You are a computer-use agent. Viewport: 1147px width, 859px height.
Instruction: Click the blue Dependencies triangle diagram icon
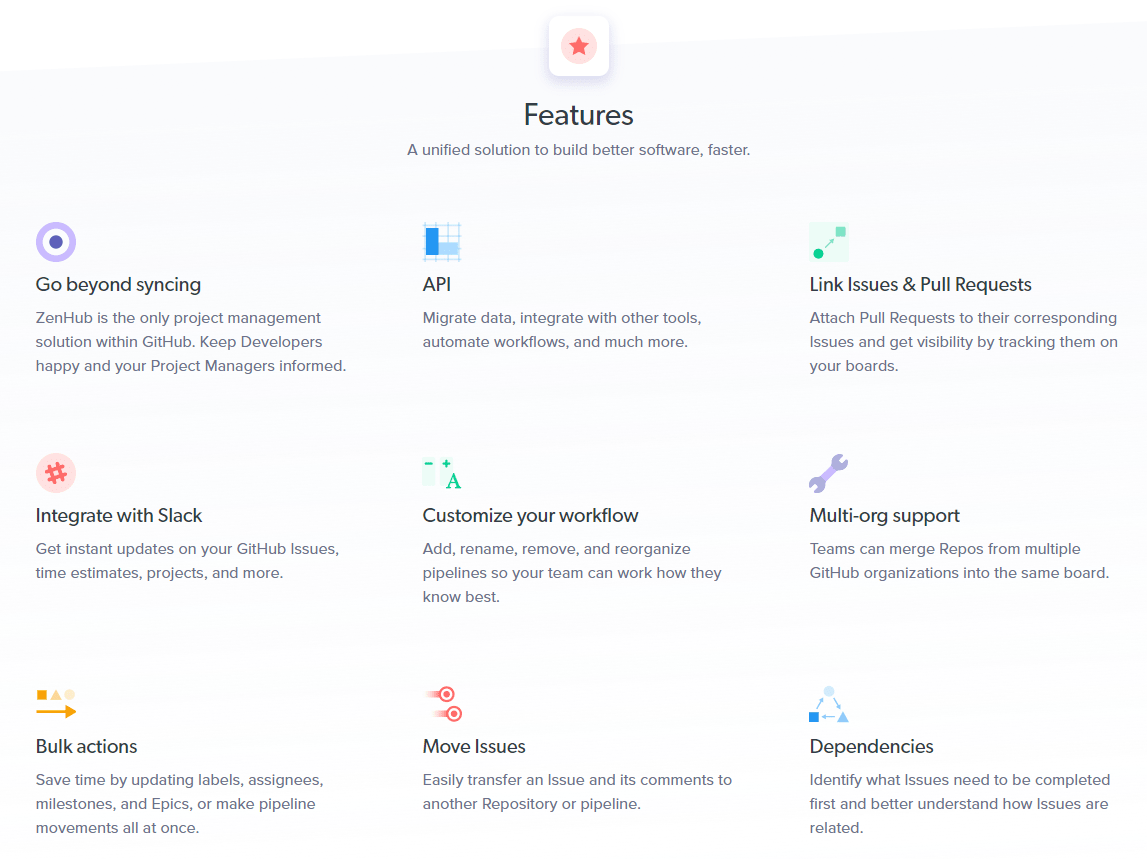[x=829, y=704]
